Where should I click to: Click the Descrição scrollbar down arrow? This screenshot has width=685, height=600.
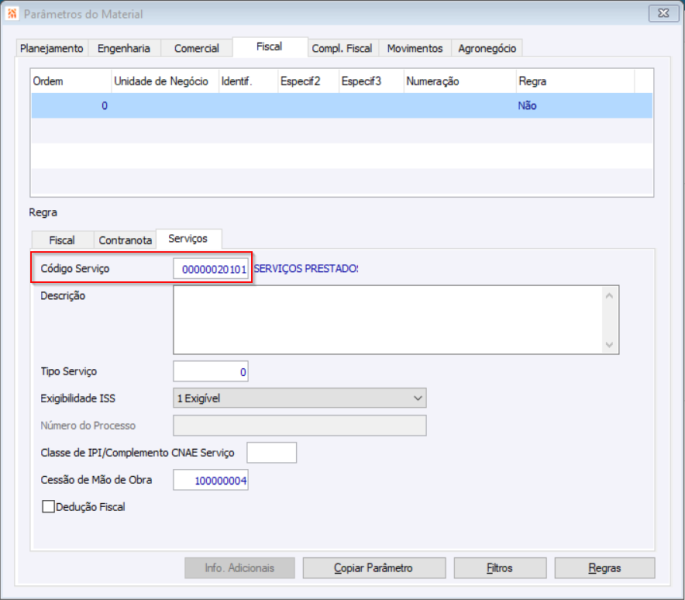click(610, 345)
